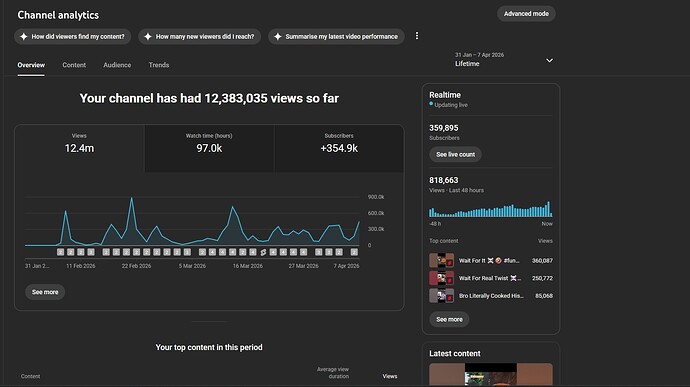Click the realtime 48-hour bar chart
The width and height of the screenshot is (690, 387).
(491, 209)
